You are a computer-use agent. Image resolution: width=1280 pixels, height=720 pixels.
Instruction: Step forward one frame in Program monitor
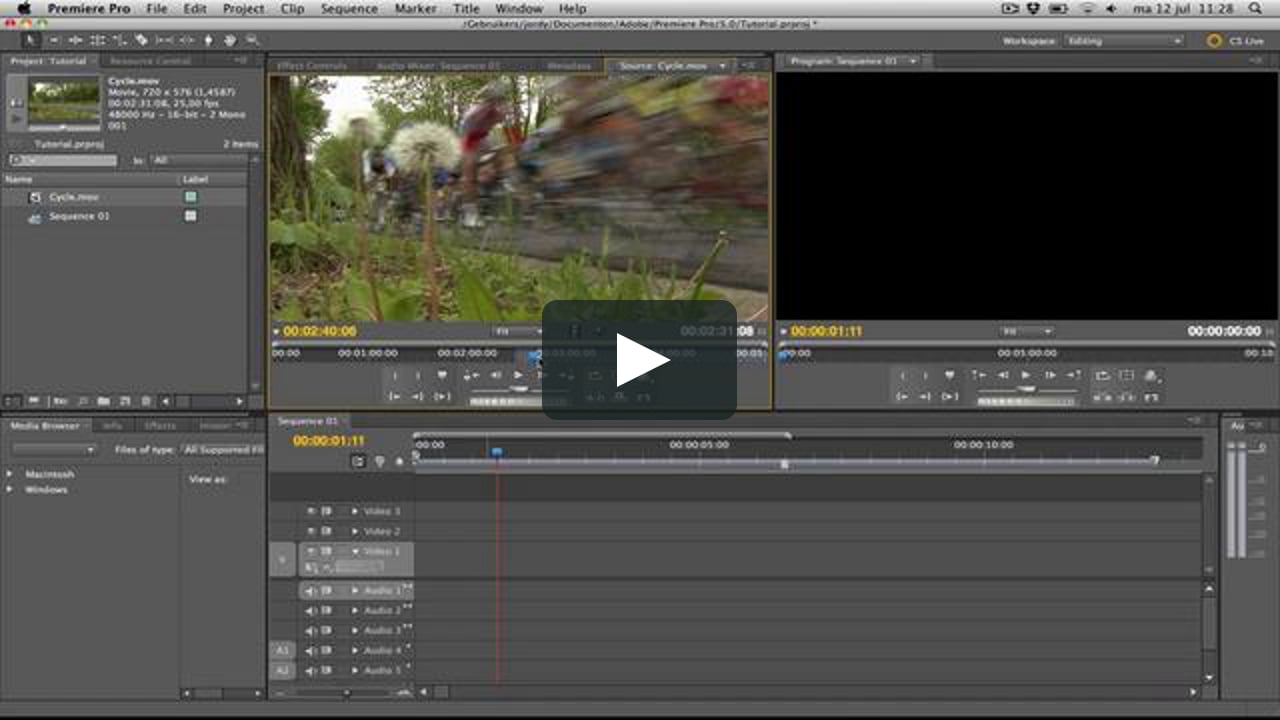[x=1050, y=376]
